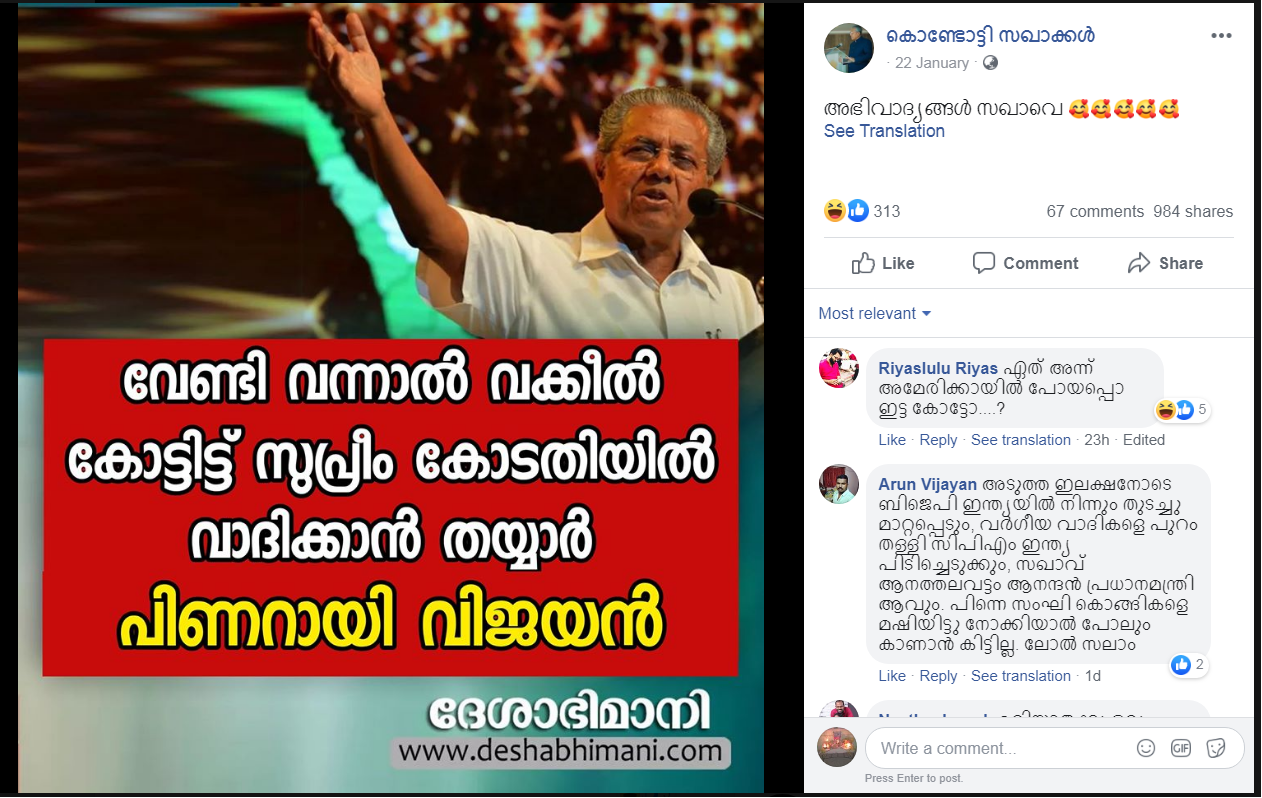
Task: Like Arun Vijayan's comment
Action: (x=892, y=676)
